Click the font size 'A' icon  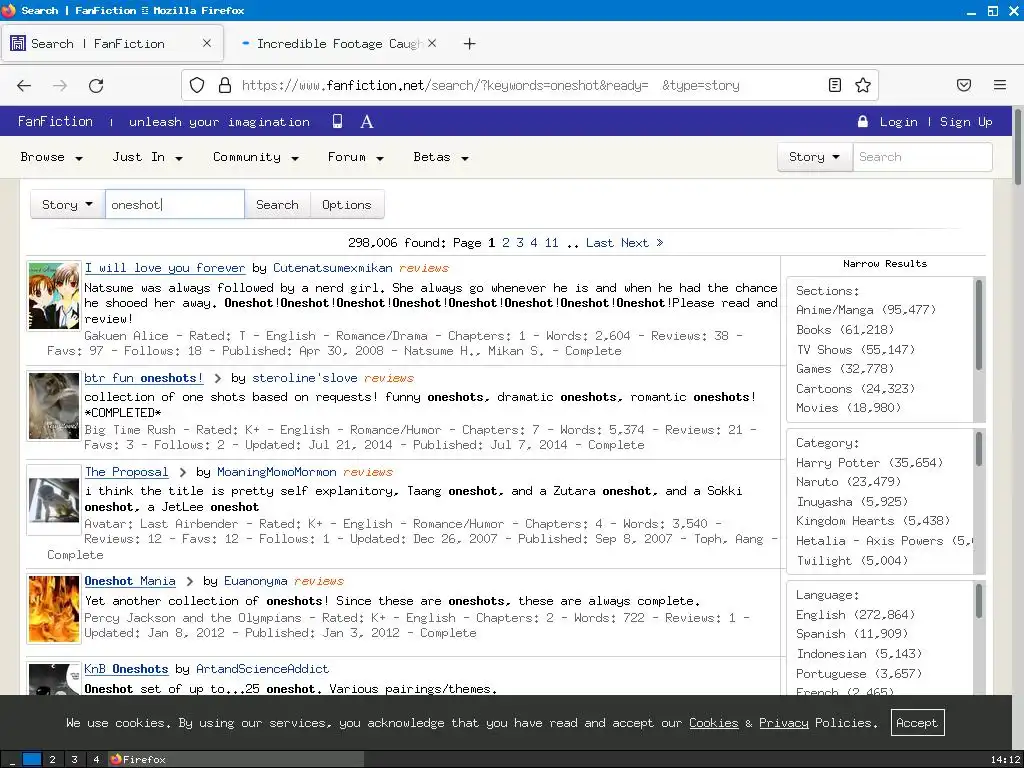coord(367,121)
